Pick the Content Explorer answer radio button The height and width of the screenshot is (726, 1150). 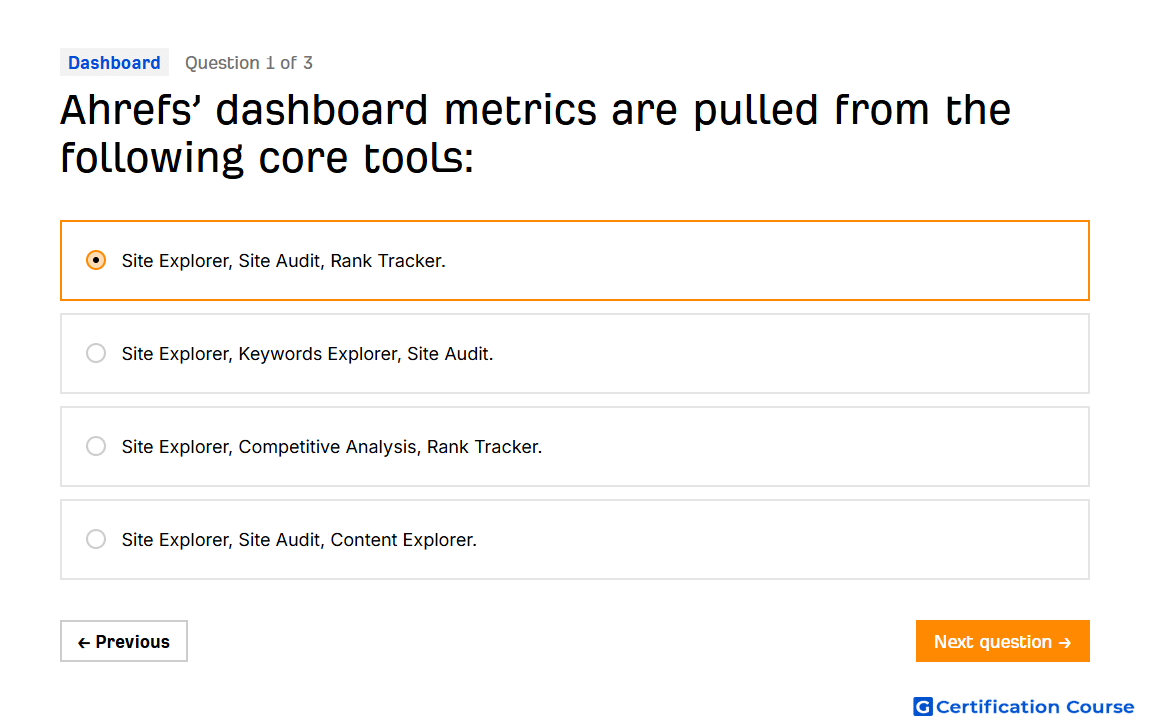point(96,540)
